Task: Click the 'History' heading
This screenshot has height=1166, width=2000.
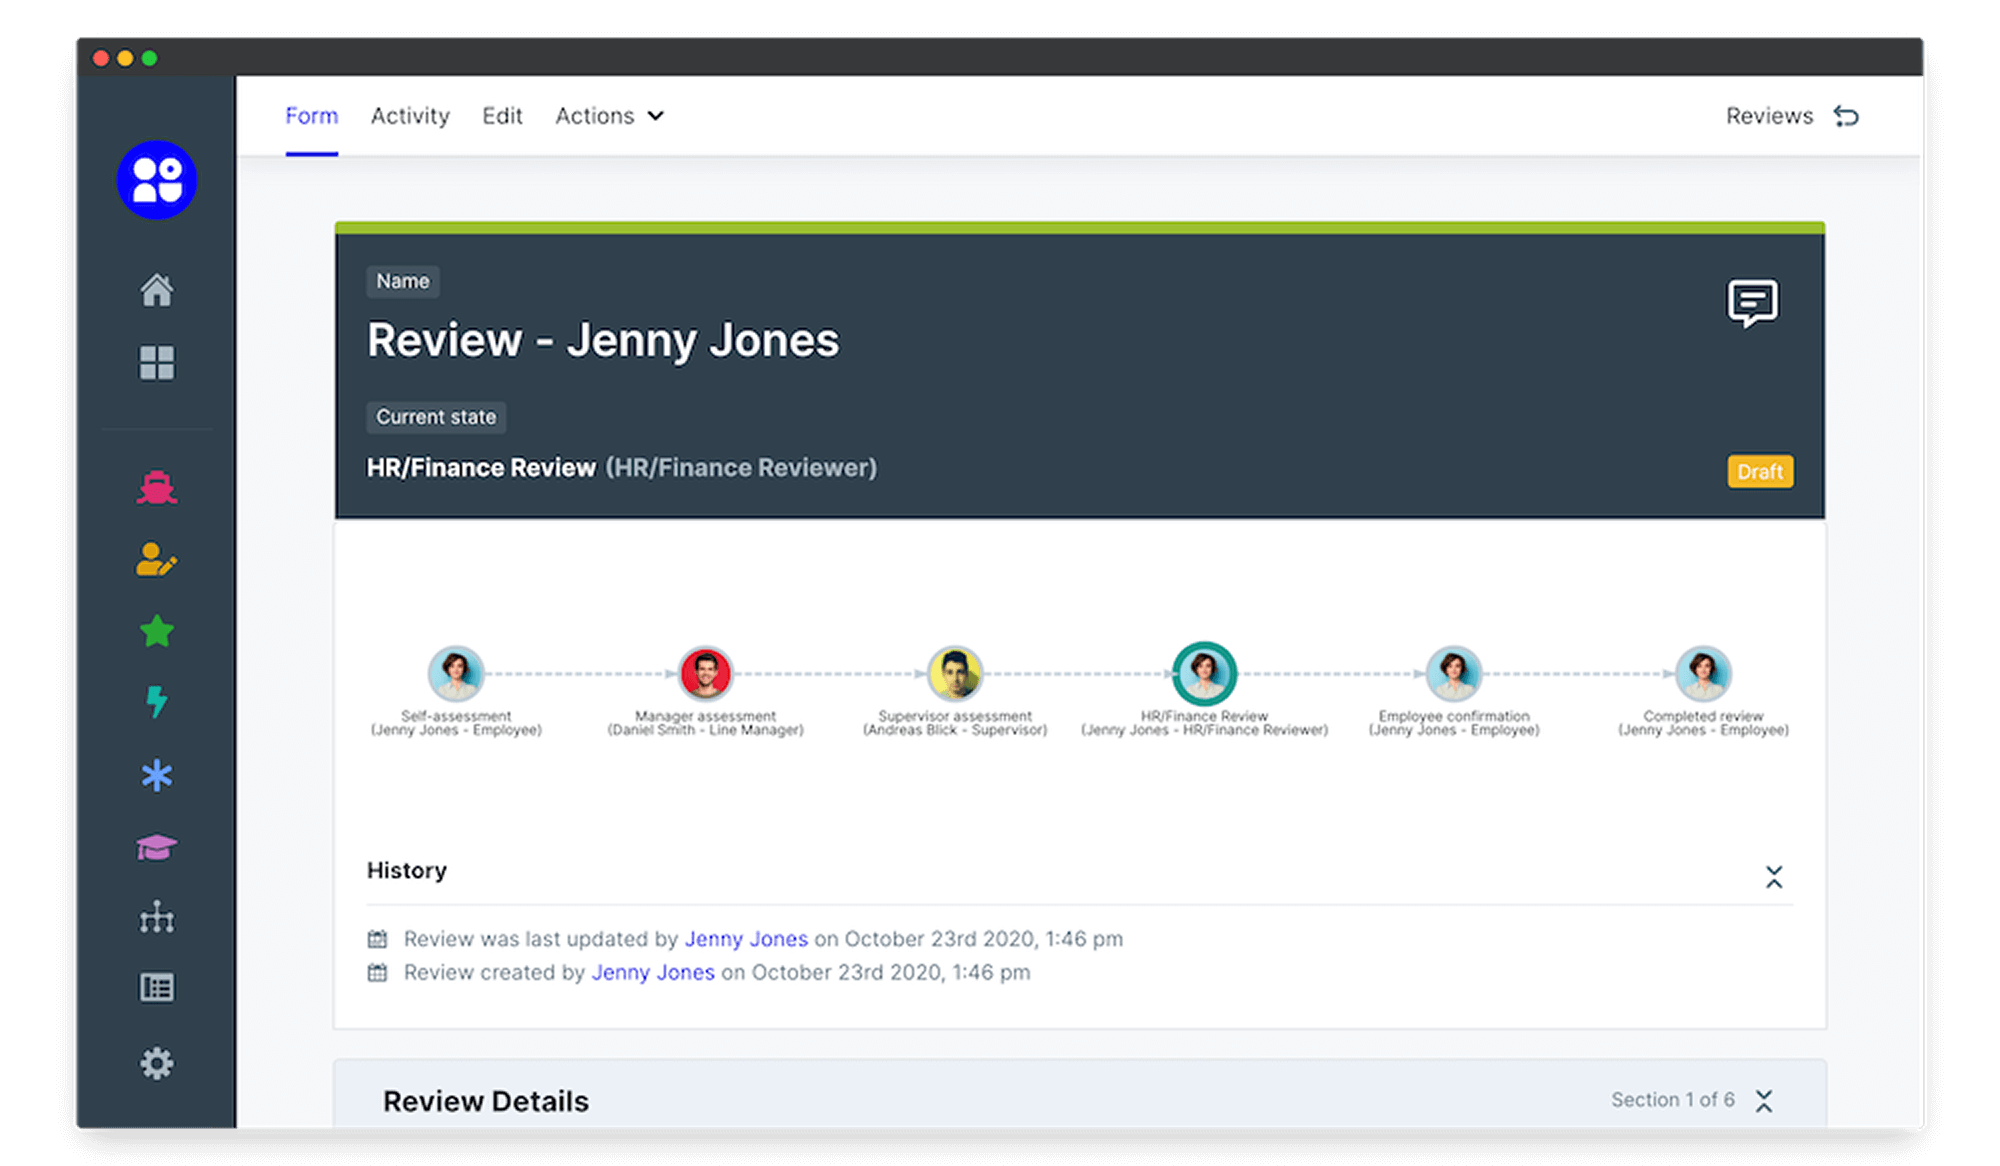Action: (407, 870)
